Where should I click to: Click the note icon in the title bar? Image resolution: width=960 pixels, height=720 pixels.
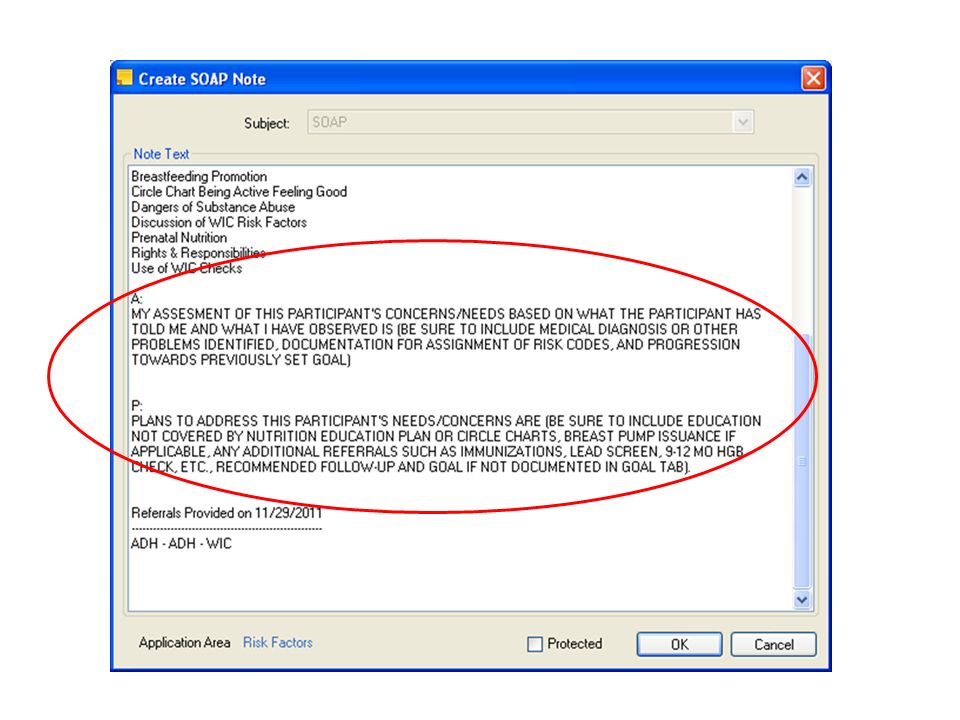(124, 78)
